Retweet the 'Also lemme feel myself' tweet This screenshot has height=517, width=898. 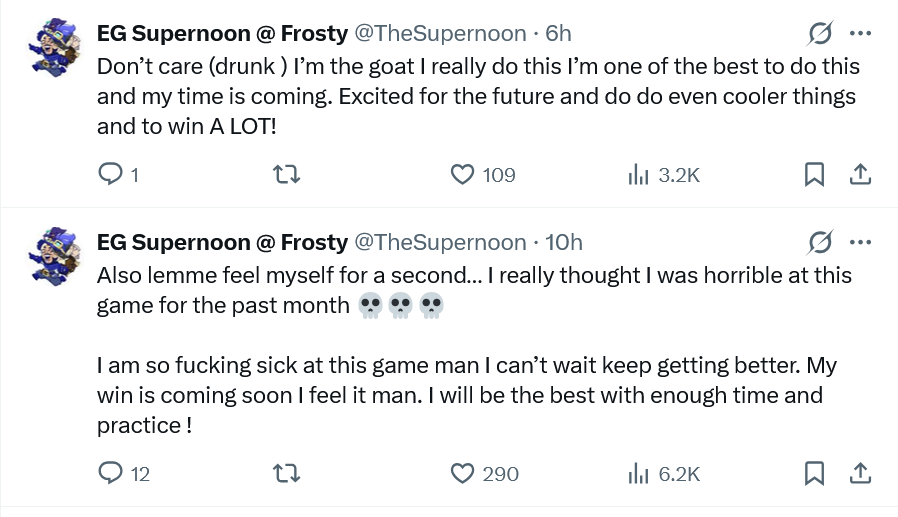point(286,473)
